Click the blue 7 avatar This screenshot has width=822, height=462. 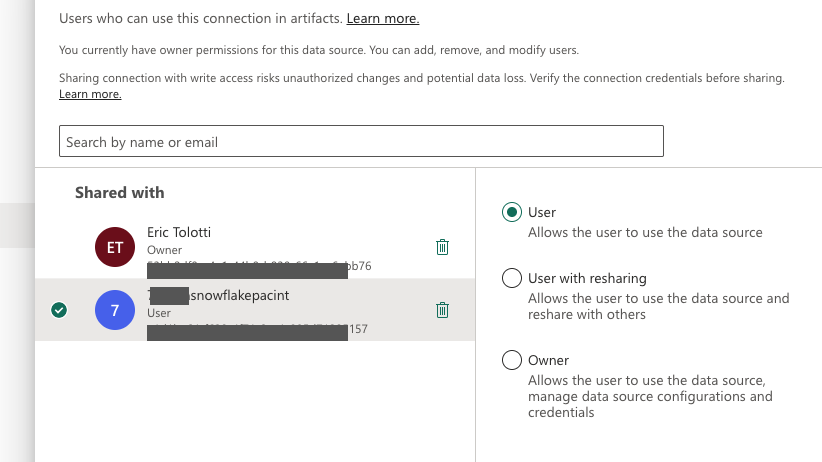(x=114, y=310)
